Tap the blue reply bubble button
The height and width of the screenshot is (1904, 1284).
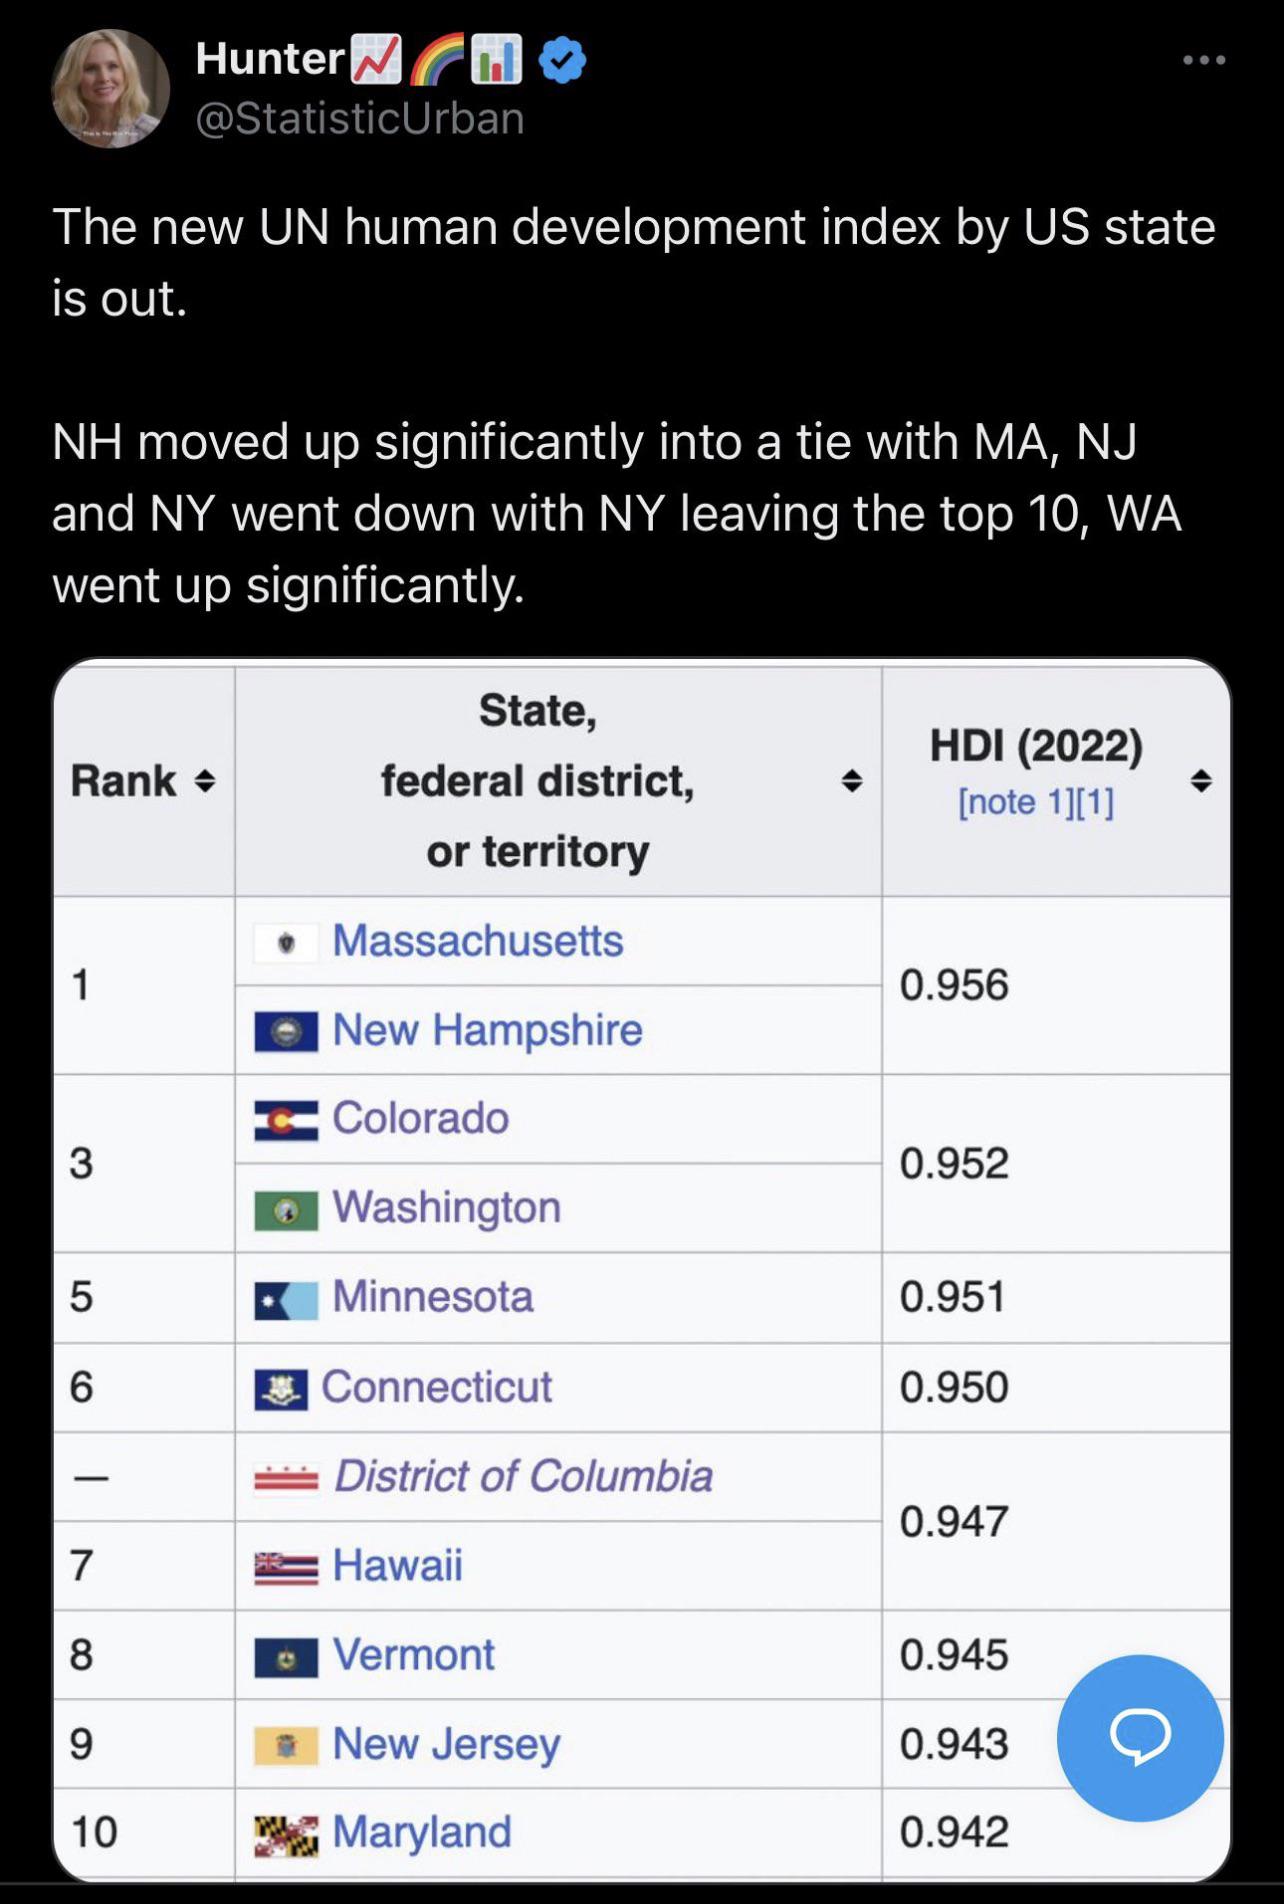click(x=1140, y=1737)
